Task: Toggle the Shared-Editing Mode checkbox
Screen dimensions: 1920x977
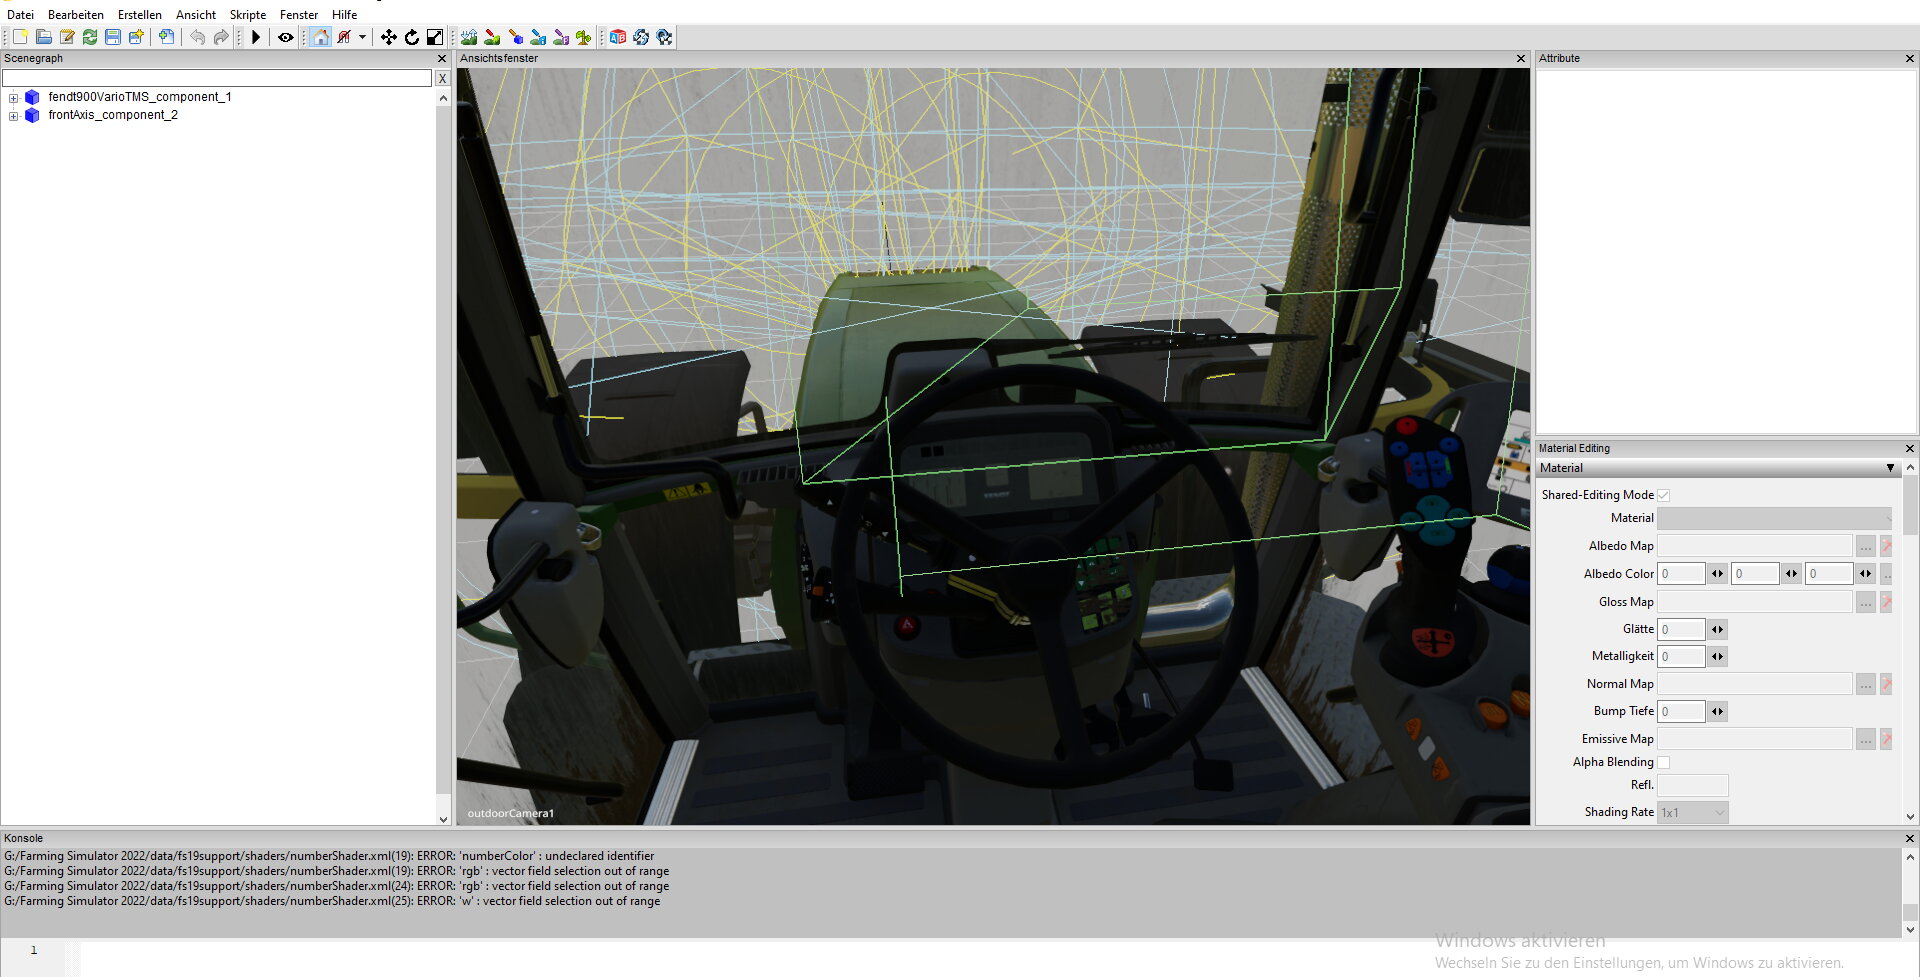Action: pyautogui.click(x=1664, y=495)
